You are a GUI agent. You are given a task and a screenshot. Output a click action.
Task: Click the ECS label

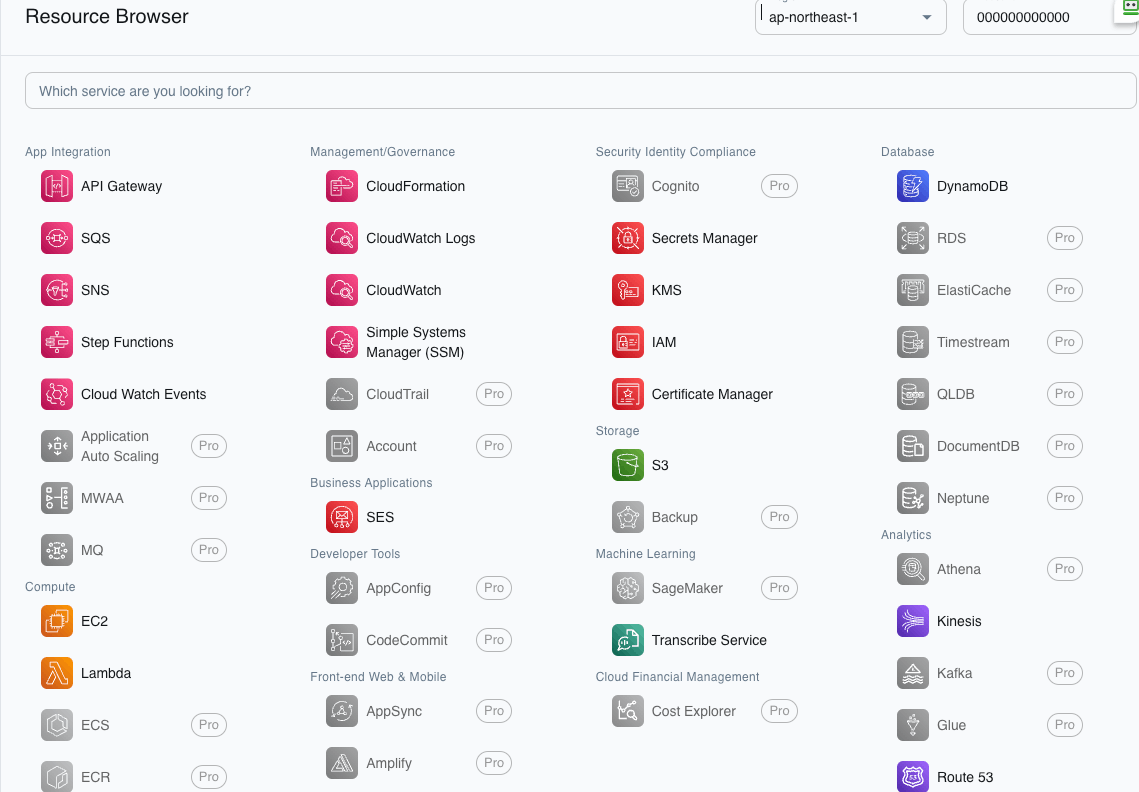[x=95, y=725]
